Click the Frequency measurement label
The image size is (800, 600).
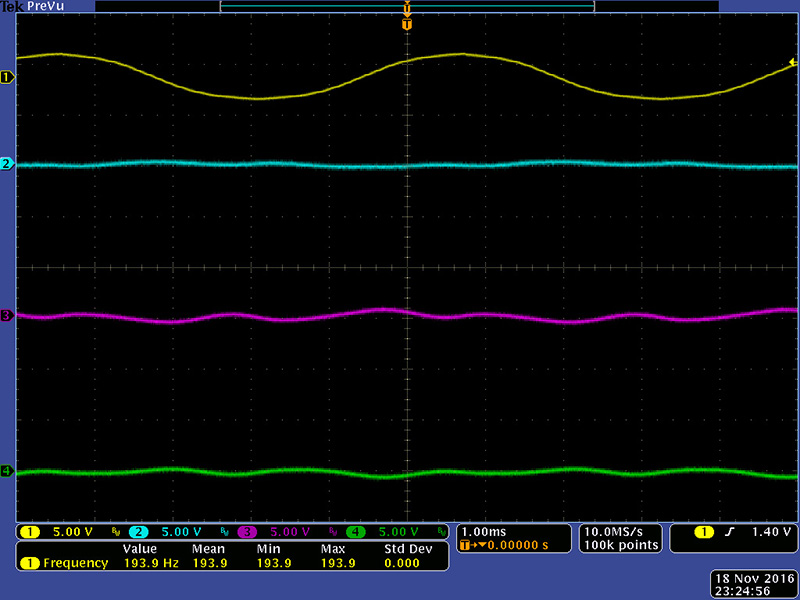point(76,563)
